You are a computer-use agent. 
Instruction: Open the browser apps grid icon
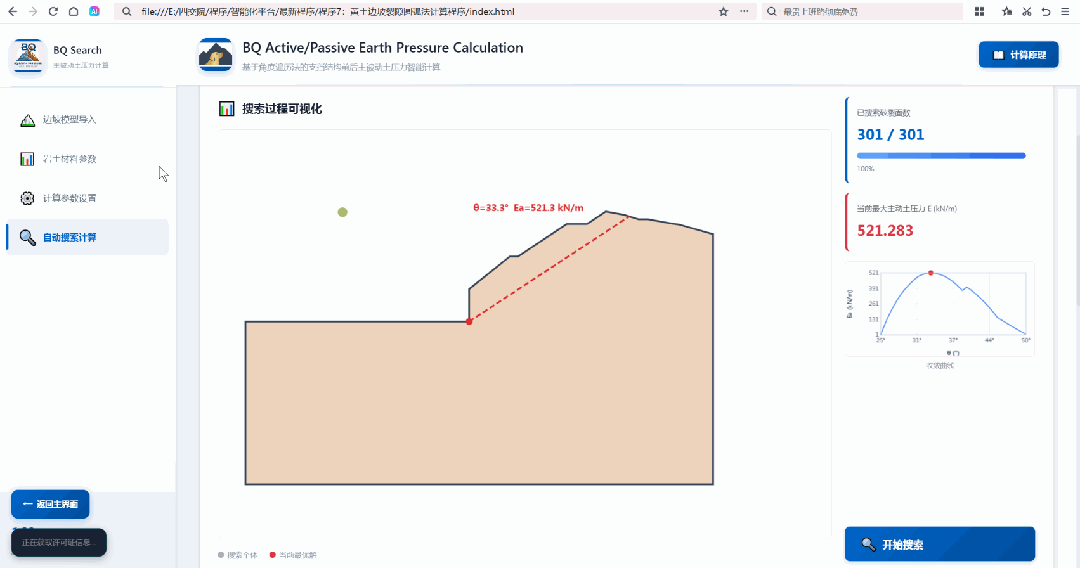(x=979, y=12)
